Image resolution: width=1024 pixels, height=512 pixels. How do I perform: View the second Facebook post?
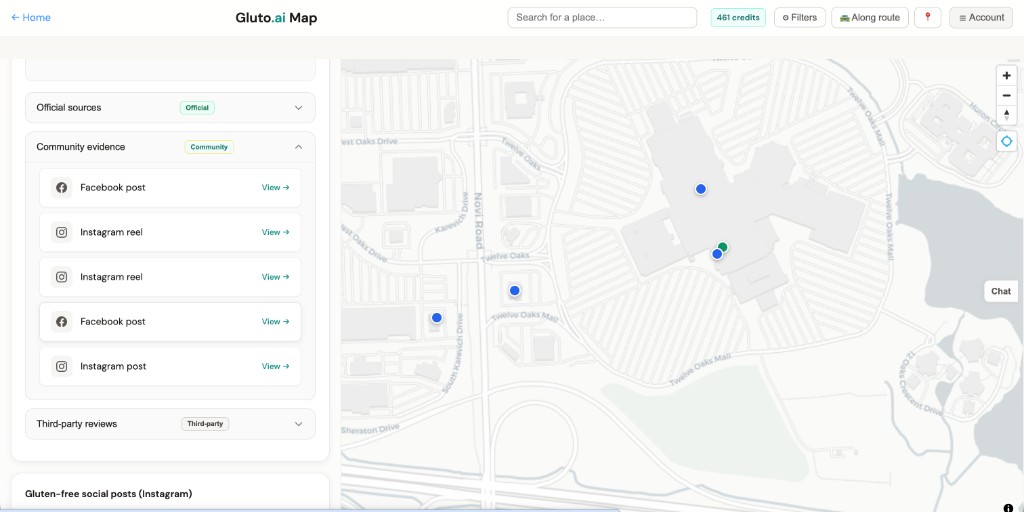coord(276,321)
